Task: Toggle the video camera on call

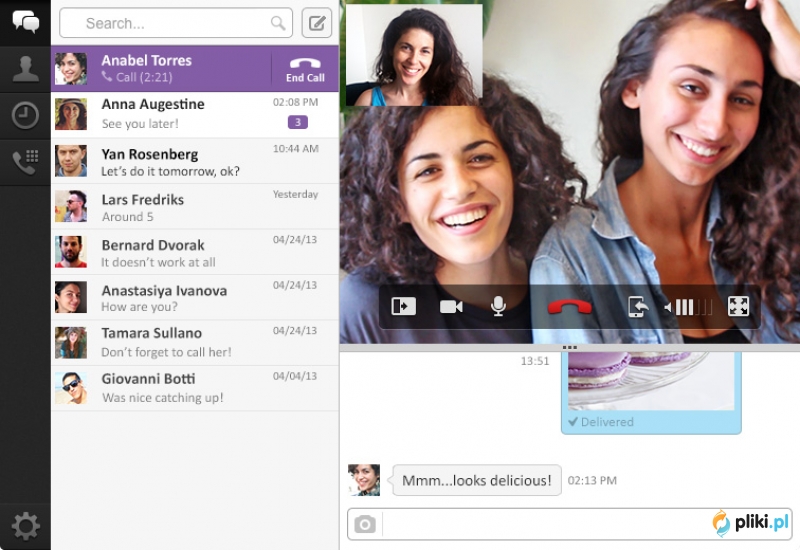Action: (451, 307)
